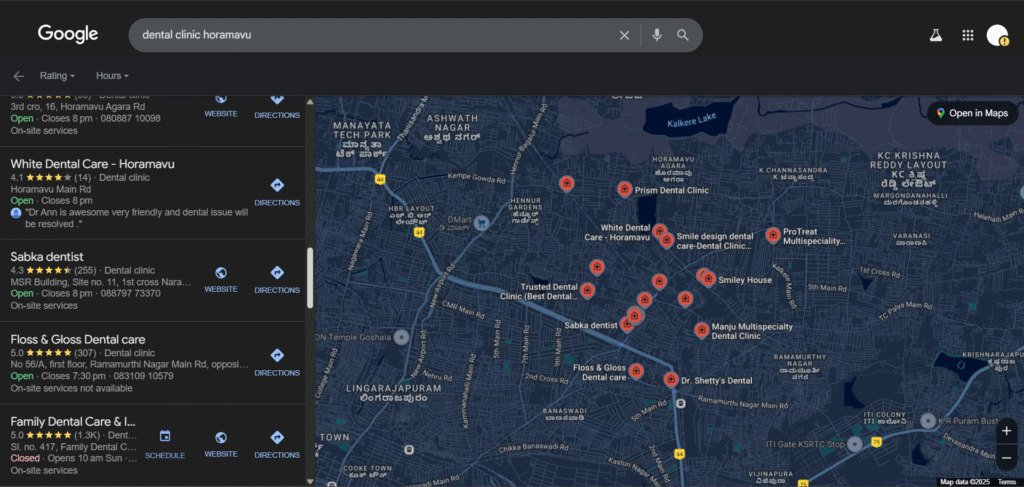Open the Google apps grid
The image size is (1024, 487).
967,35
